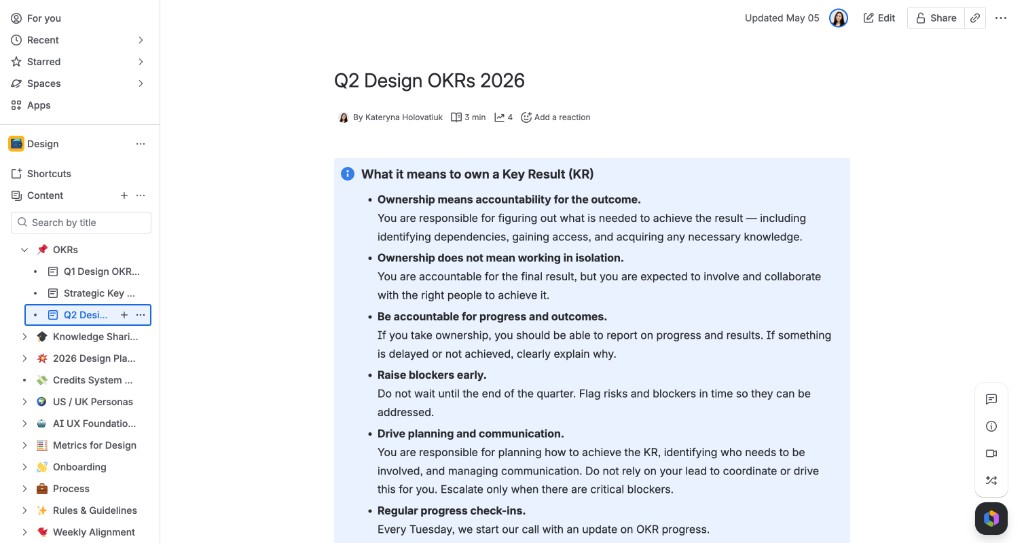The width and height of the screenshot is (1024, 543).
Task: Open Metrics for Design page
Action: coord(95,446)
